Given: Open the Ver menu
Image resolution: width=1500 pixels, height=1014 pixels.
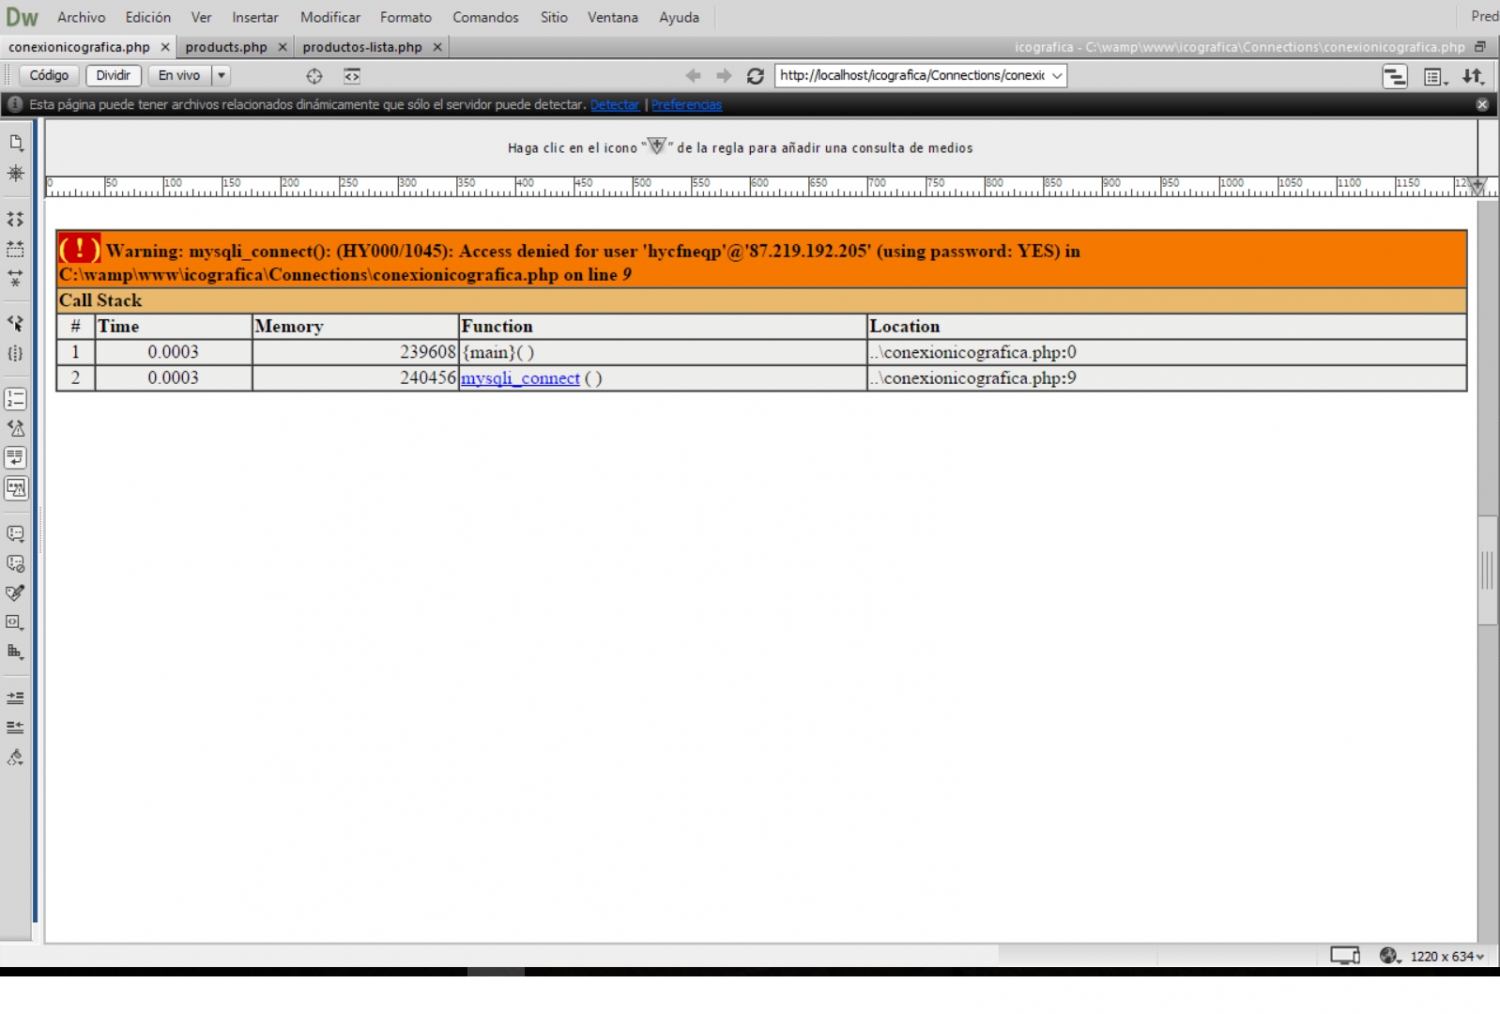Looking at the screenshot, I should tap(201, 17).
